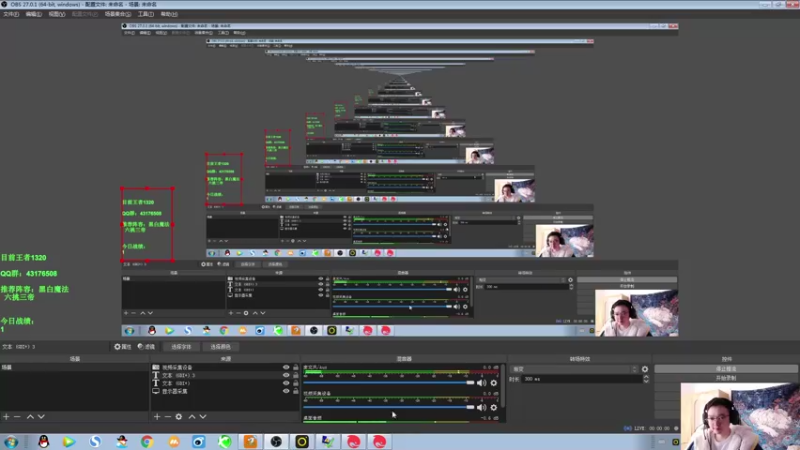The image size is (800, 450).
Task: Move selected source down in list
Action: click(203, 417)
